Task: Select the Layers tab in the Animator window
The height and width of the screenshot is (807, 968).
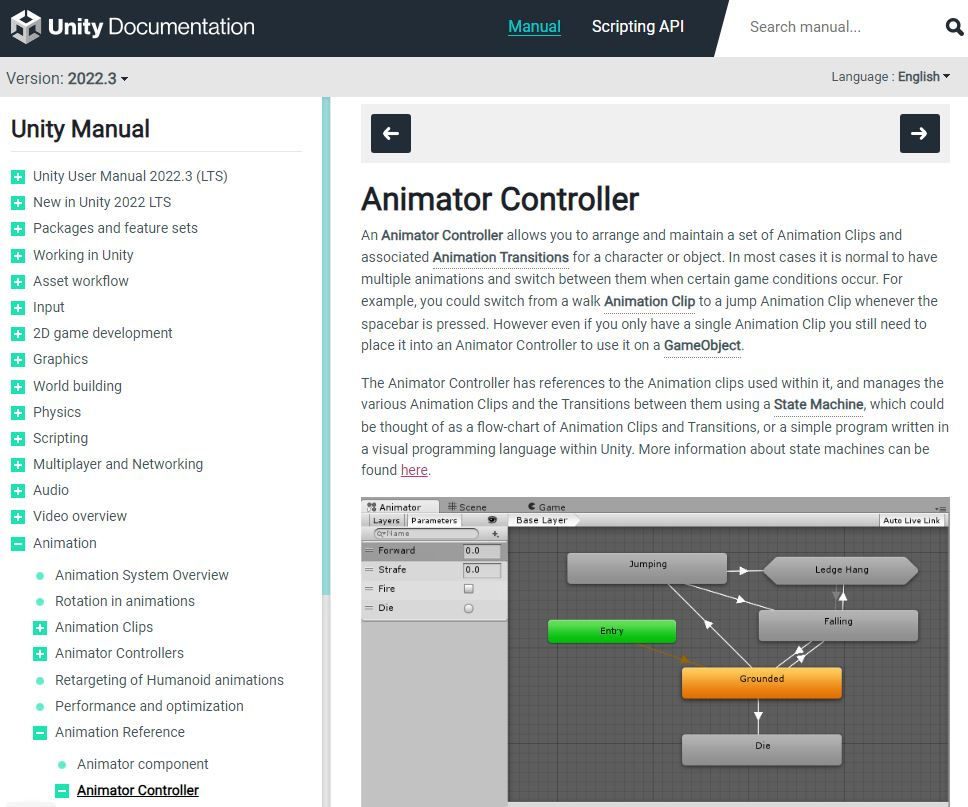Action: coord(385,519)
